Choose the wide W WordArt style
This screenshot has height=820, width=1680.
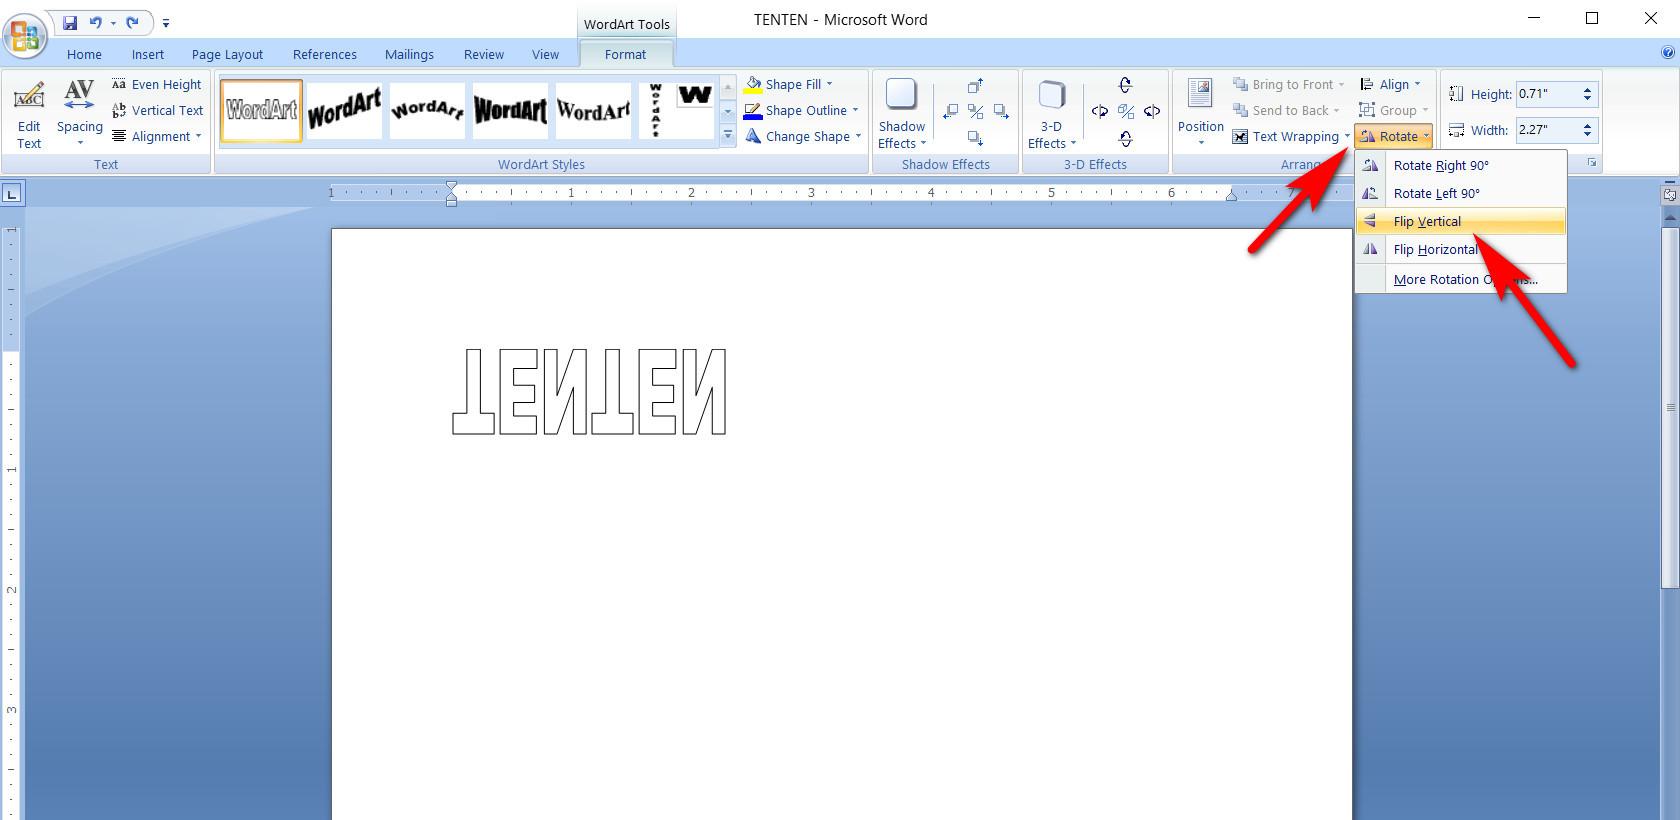point(695,96)
